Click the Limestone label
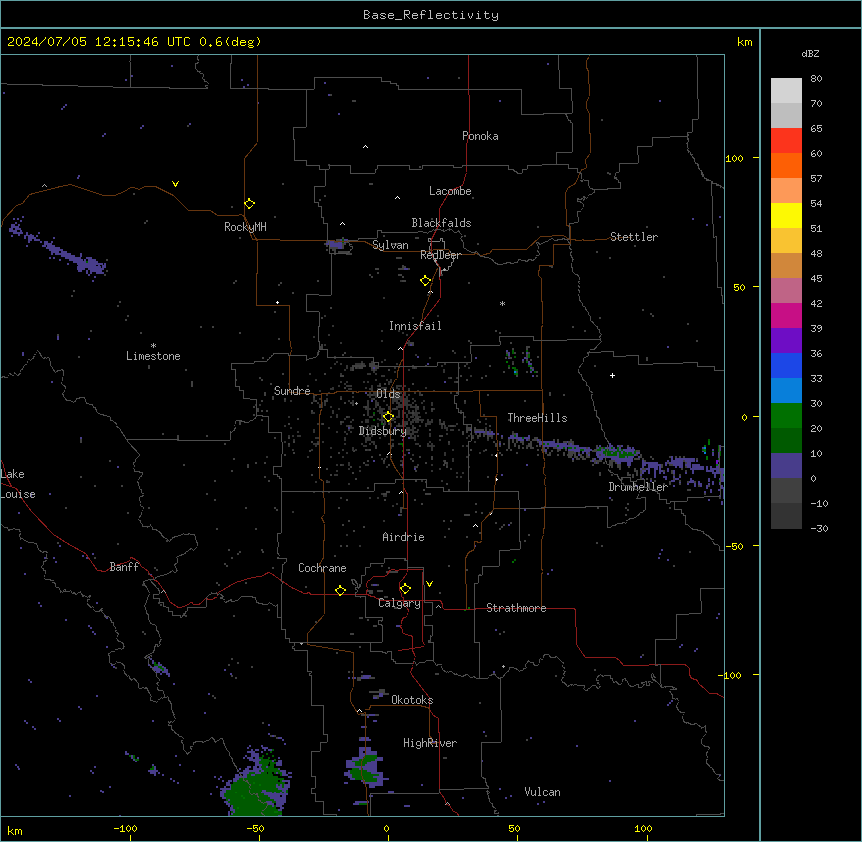Screen dimensions: 862x842 point(153,356)
